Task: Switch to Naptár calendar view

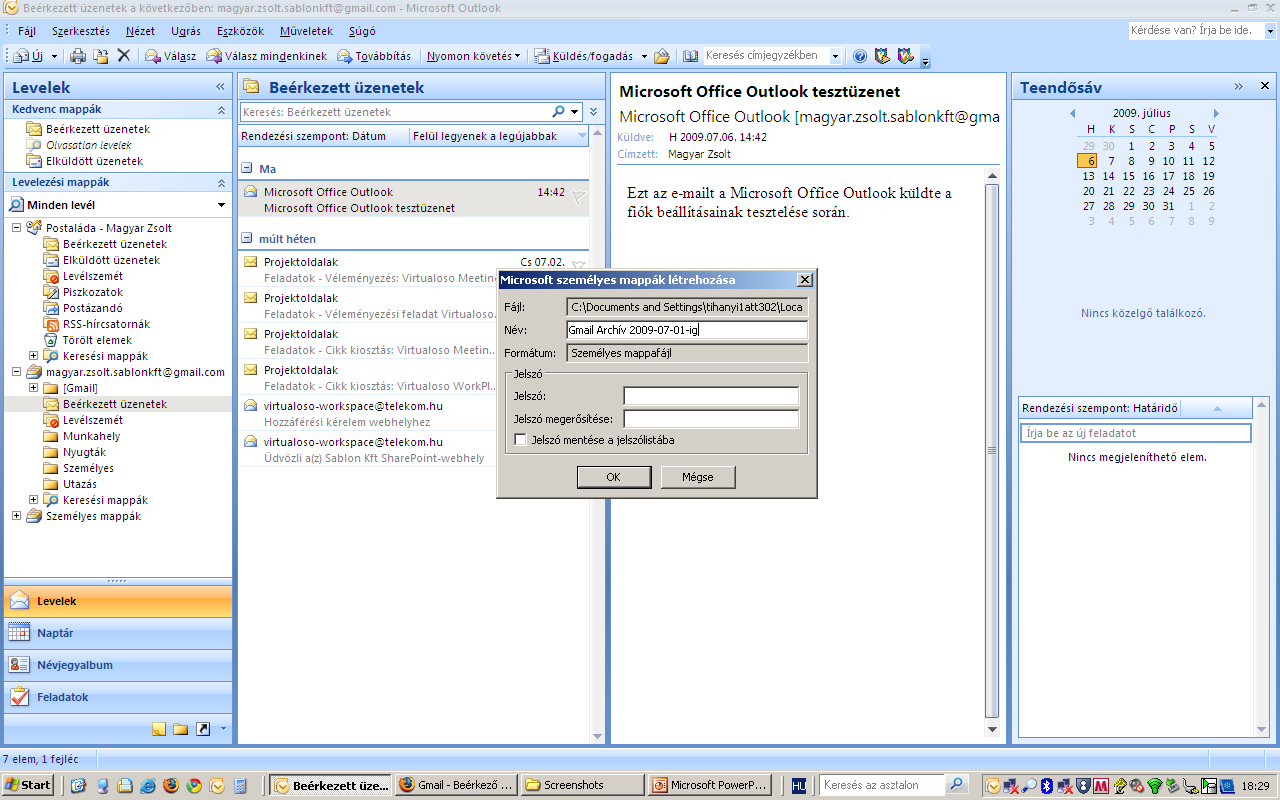Action: [x=118, y=633]
